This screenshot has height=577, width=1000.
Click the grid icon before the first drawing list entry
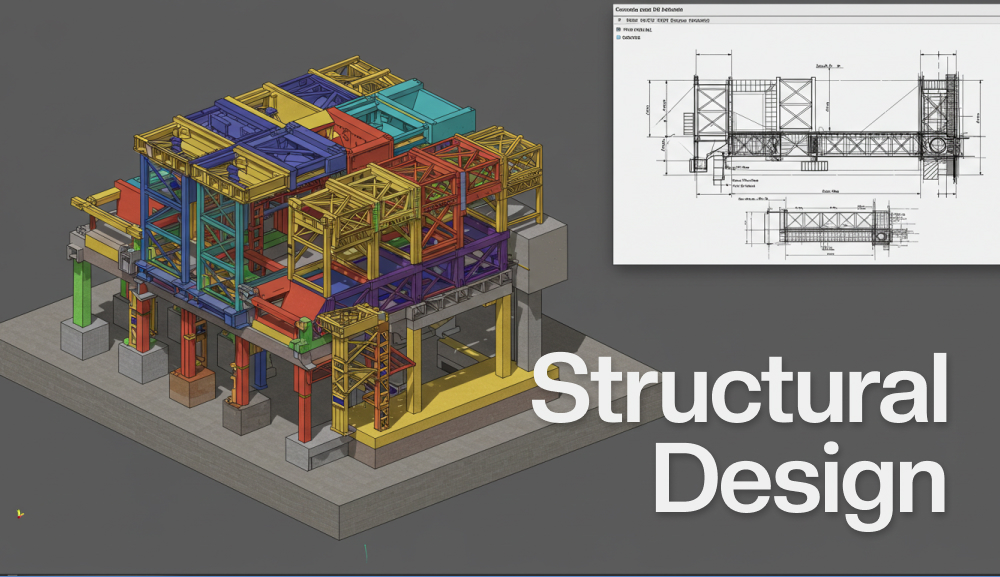tap(618, 29)
